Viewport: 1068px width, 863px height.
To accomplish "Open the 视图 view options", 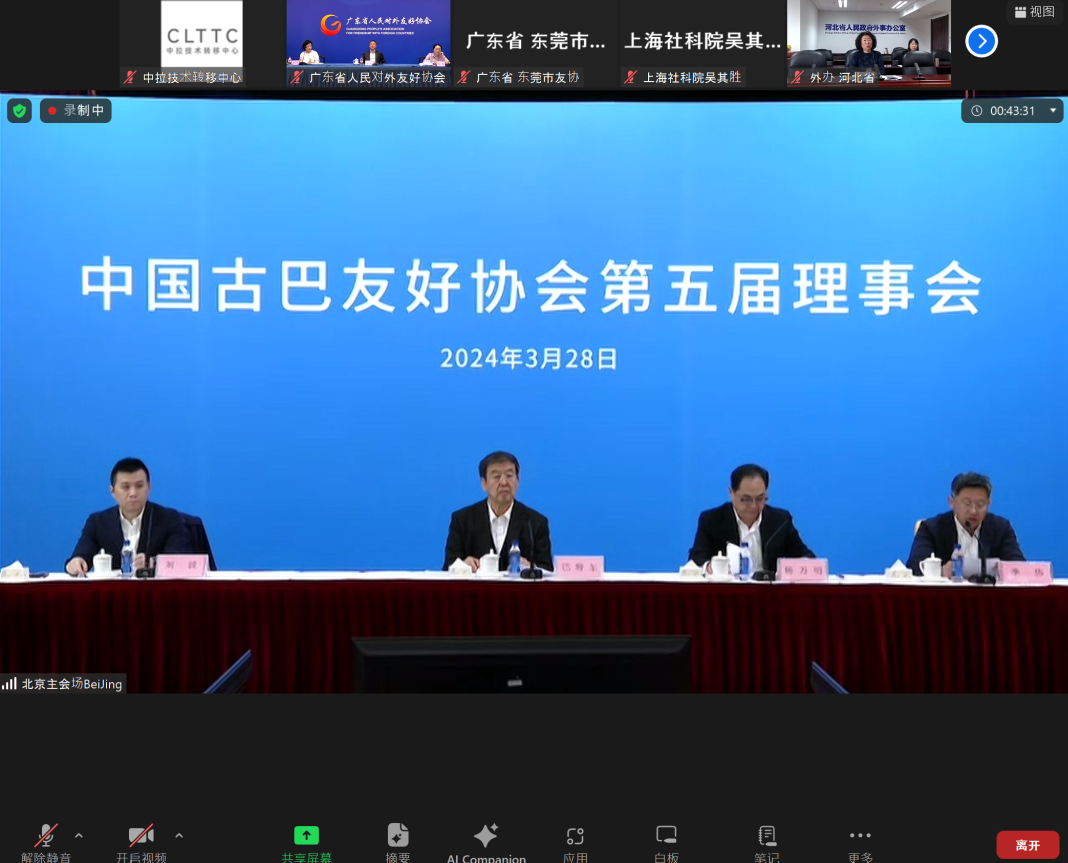I will pos(1035,11).
